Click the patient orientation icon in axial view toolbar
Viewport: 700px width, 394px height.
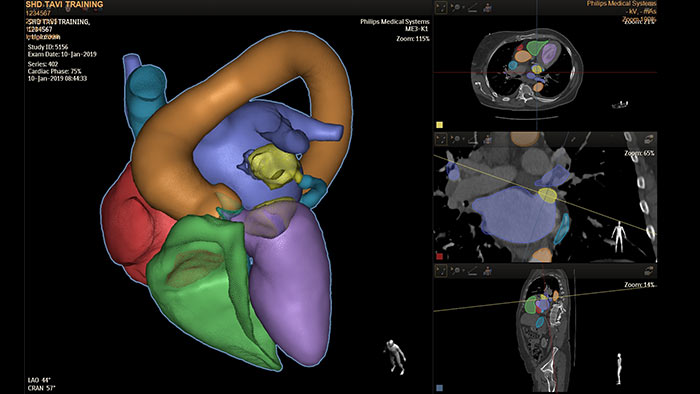coord(488,8)
